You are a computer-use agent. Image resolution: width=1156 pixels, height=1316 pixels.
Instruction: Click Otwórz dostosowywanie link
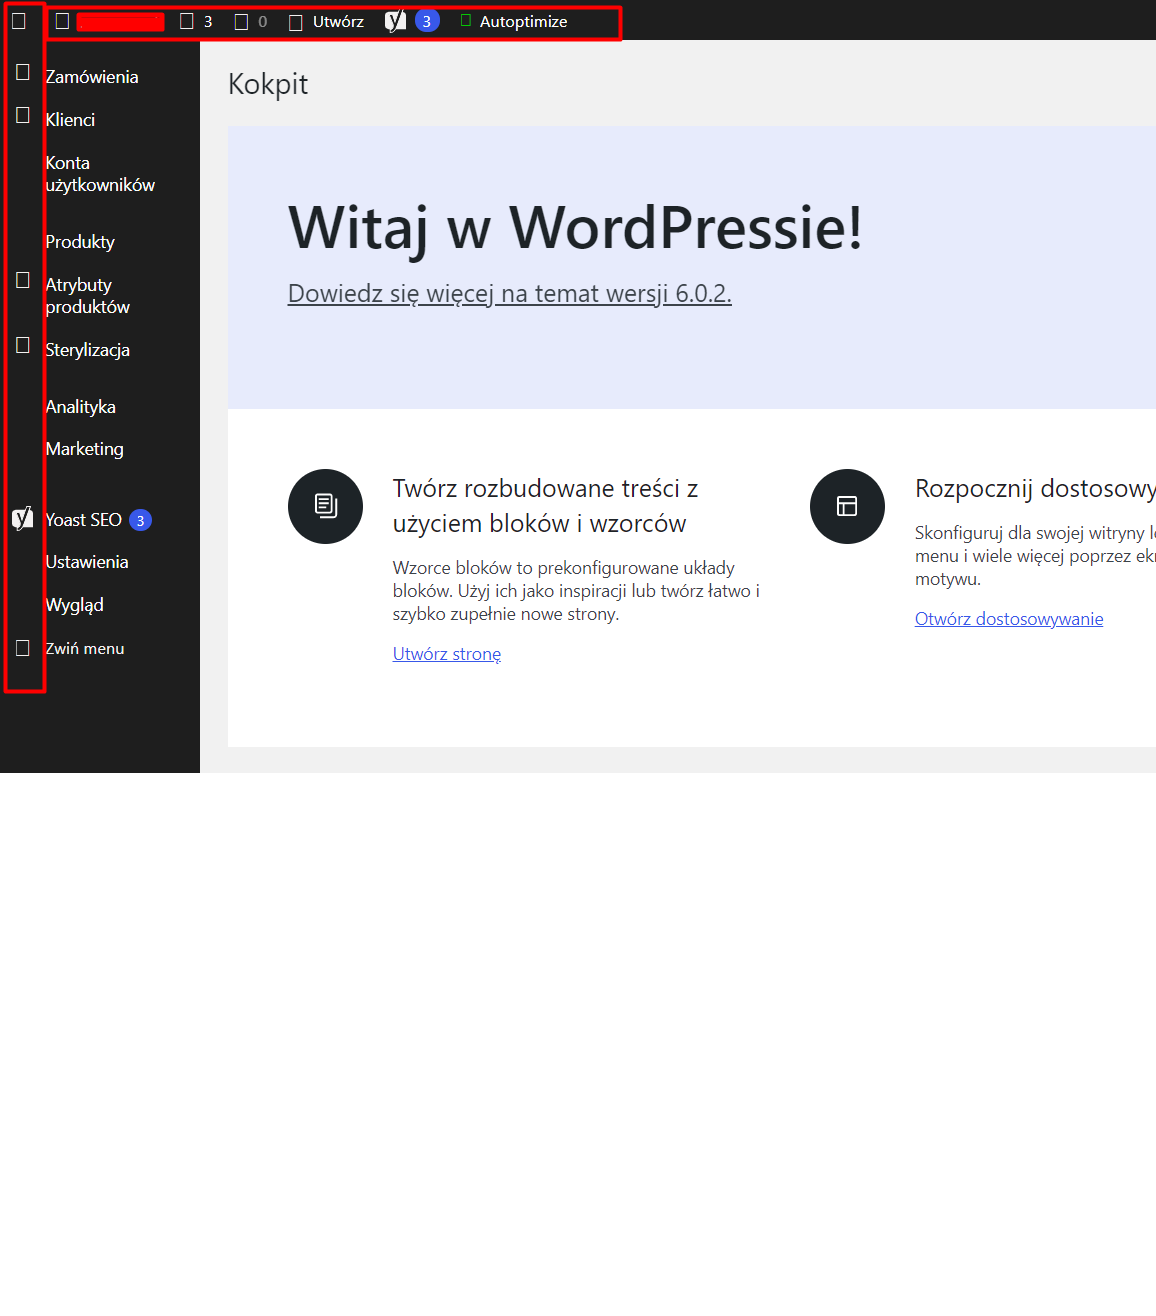point(1009,619)
